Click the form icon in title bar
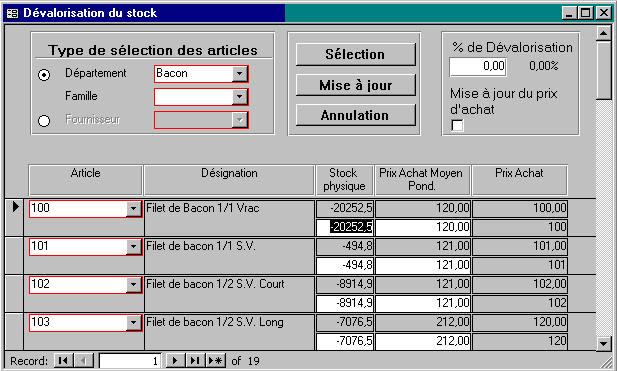The height and width of the screenshot is (371, 617). pyautogui.click(x=13, y=13)
